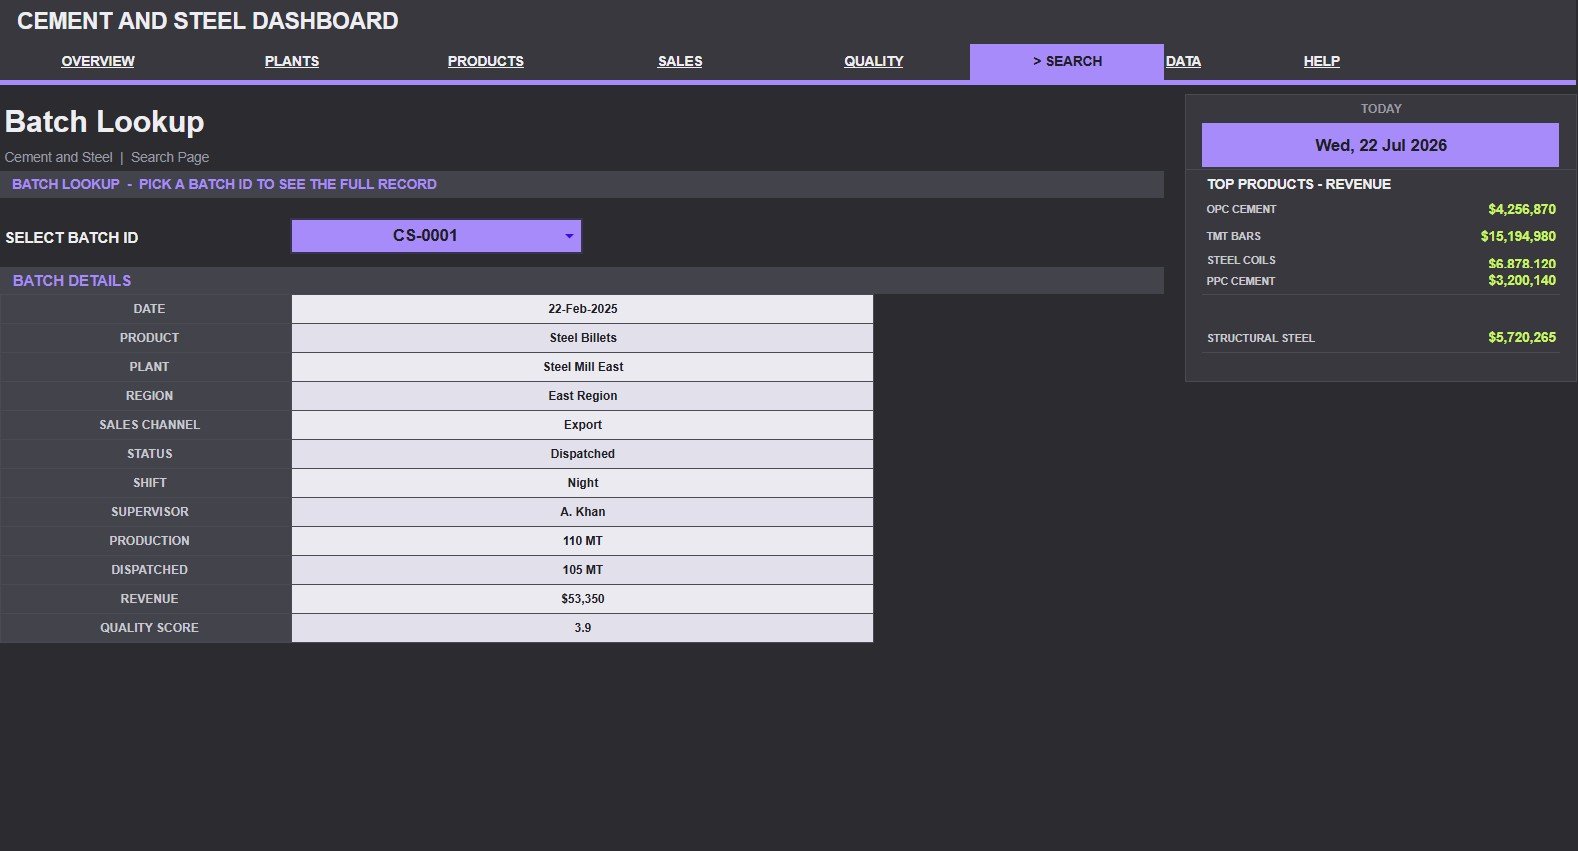Select the active SEARCH tab

tap(1067, 61)
